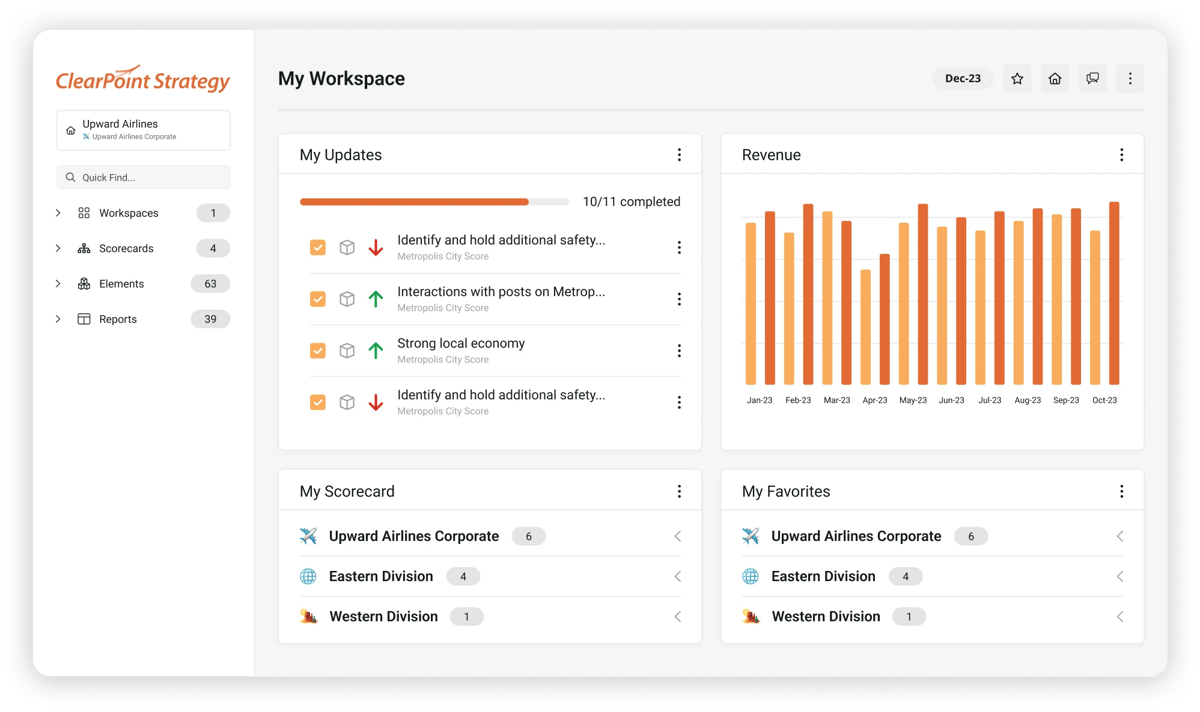Open the My Favorites panel three-dot menu

pyautogui.click(x=1121, y=491)
